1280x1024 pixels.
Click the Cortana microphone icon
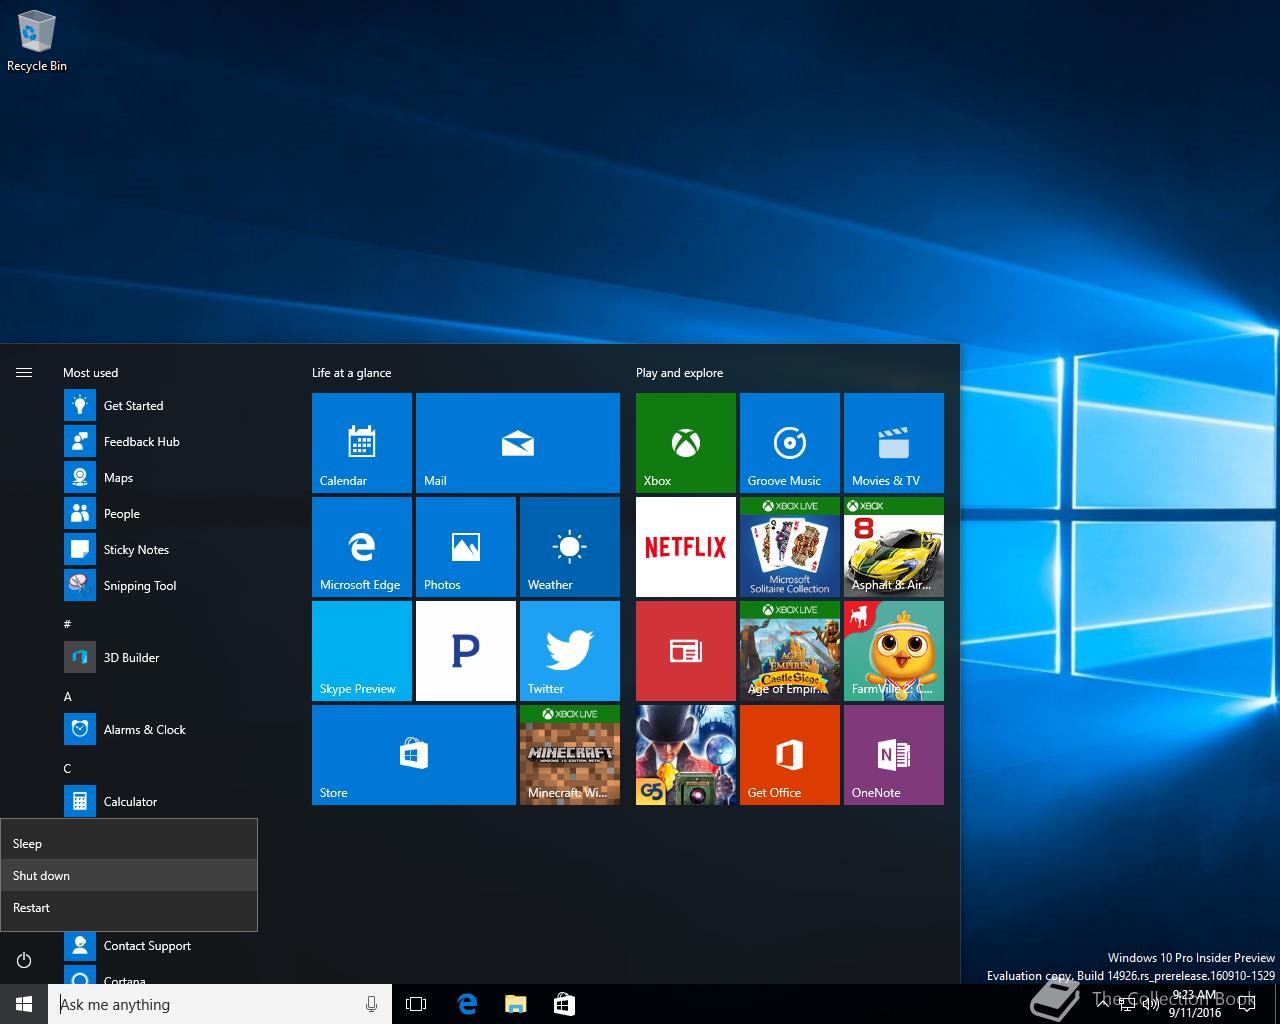372,1004
